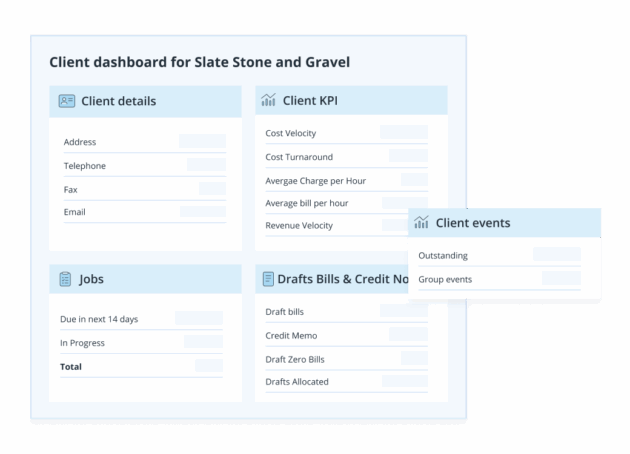Select Avergae Charge per Hour label

click(315, 181)
